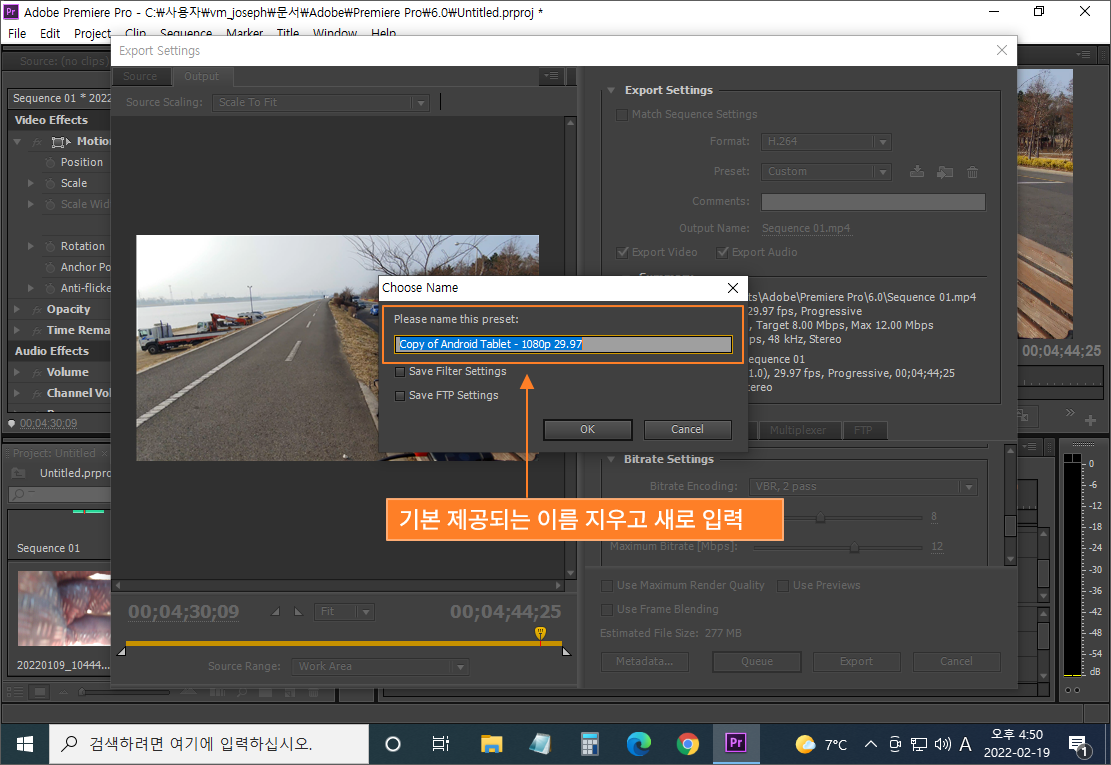Send the export to Queue
Screen dimensions: 1111x765
pos(756,661)
